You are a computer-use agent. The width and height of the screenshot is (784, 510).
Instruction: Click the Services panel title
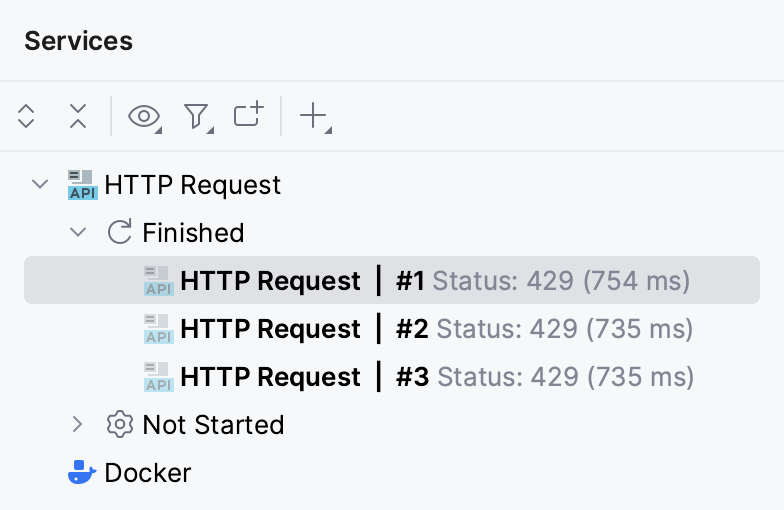(78, 41)
